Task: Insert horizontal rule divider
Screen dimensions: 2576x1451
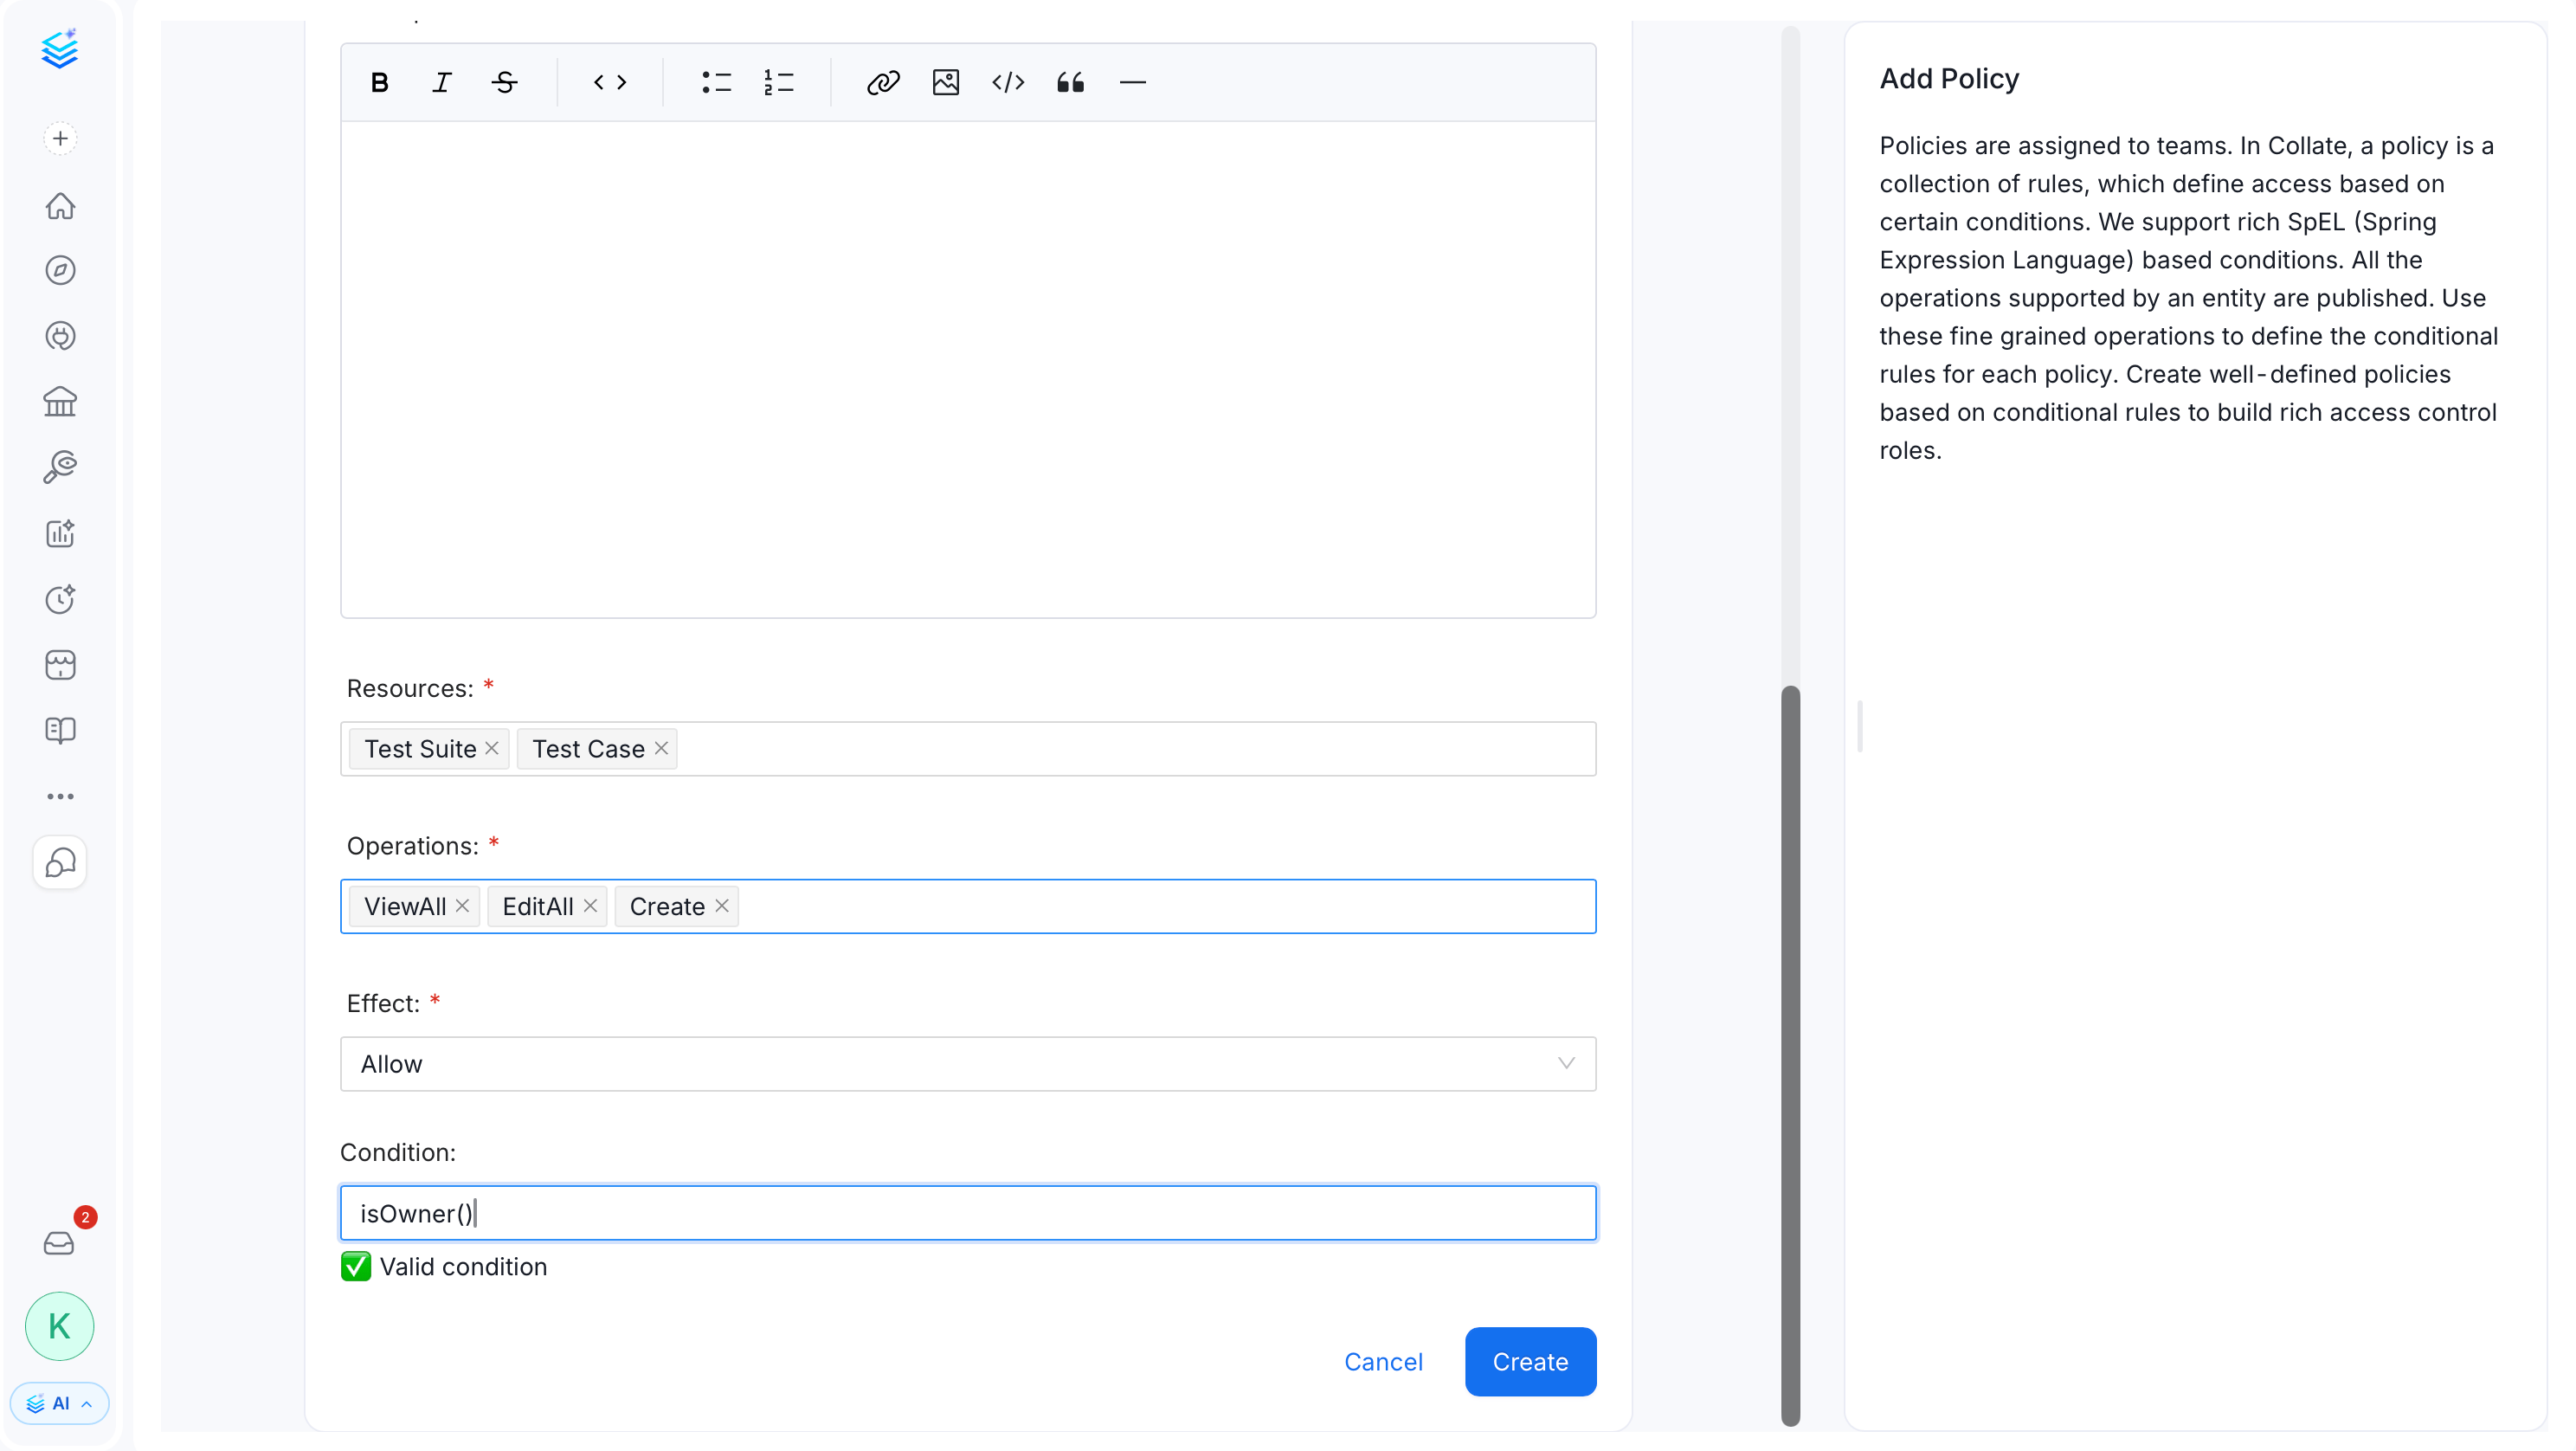Action: click(x=1133, y=83)
